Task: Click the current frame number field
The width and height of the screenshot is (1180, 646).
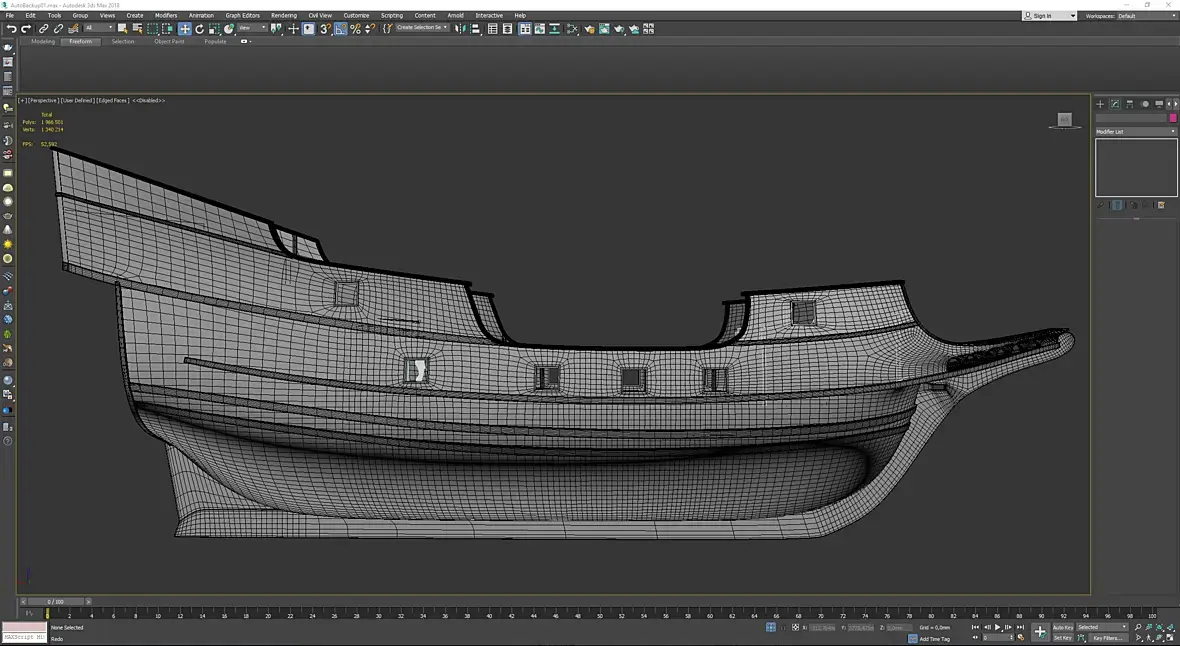Action: click(x=996, y=638)
